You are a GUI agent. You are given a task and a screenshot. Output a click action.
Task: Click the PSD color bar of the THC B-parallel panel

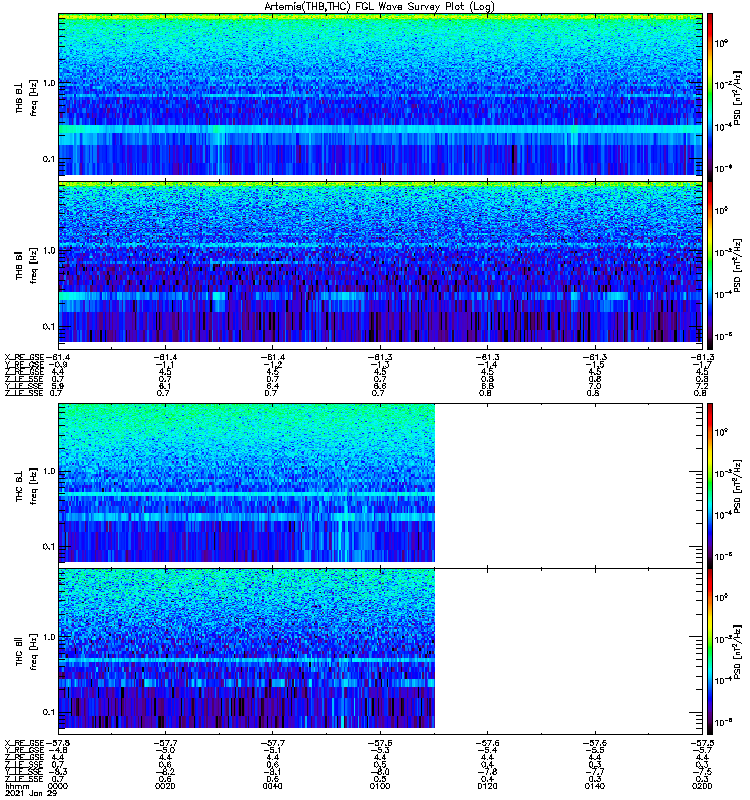click(710, 652)
